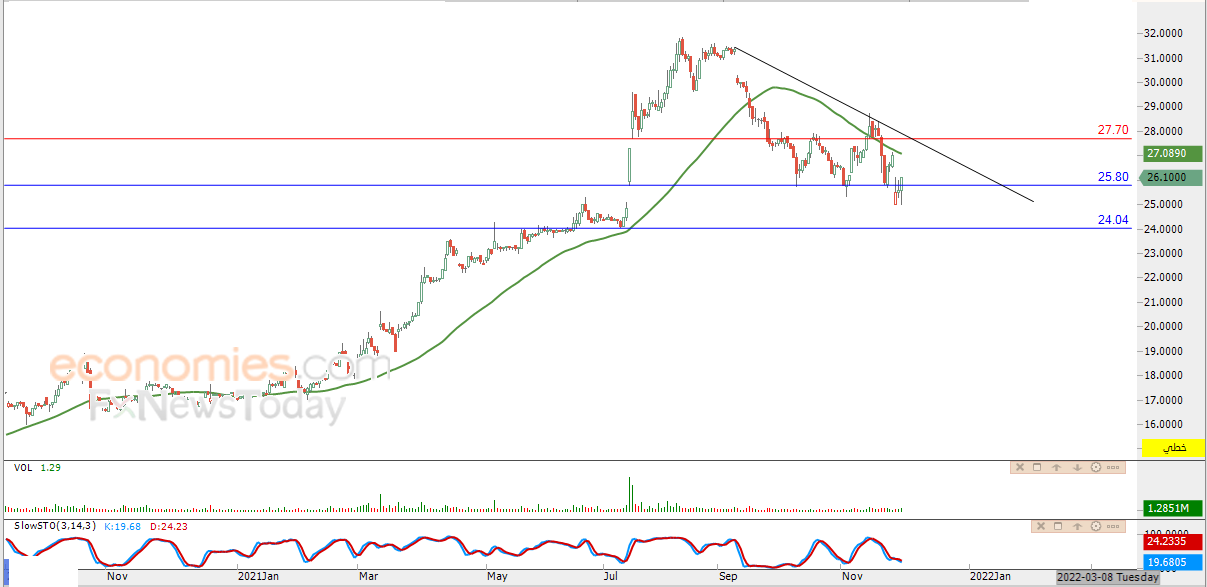Viewport: 1207px width, 587px height.
Task: Close the VOL indicator panel
Action: point(1020,467)
